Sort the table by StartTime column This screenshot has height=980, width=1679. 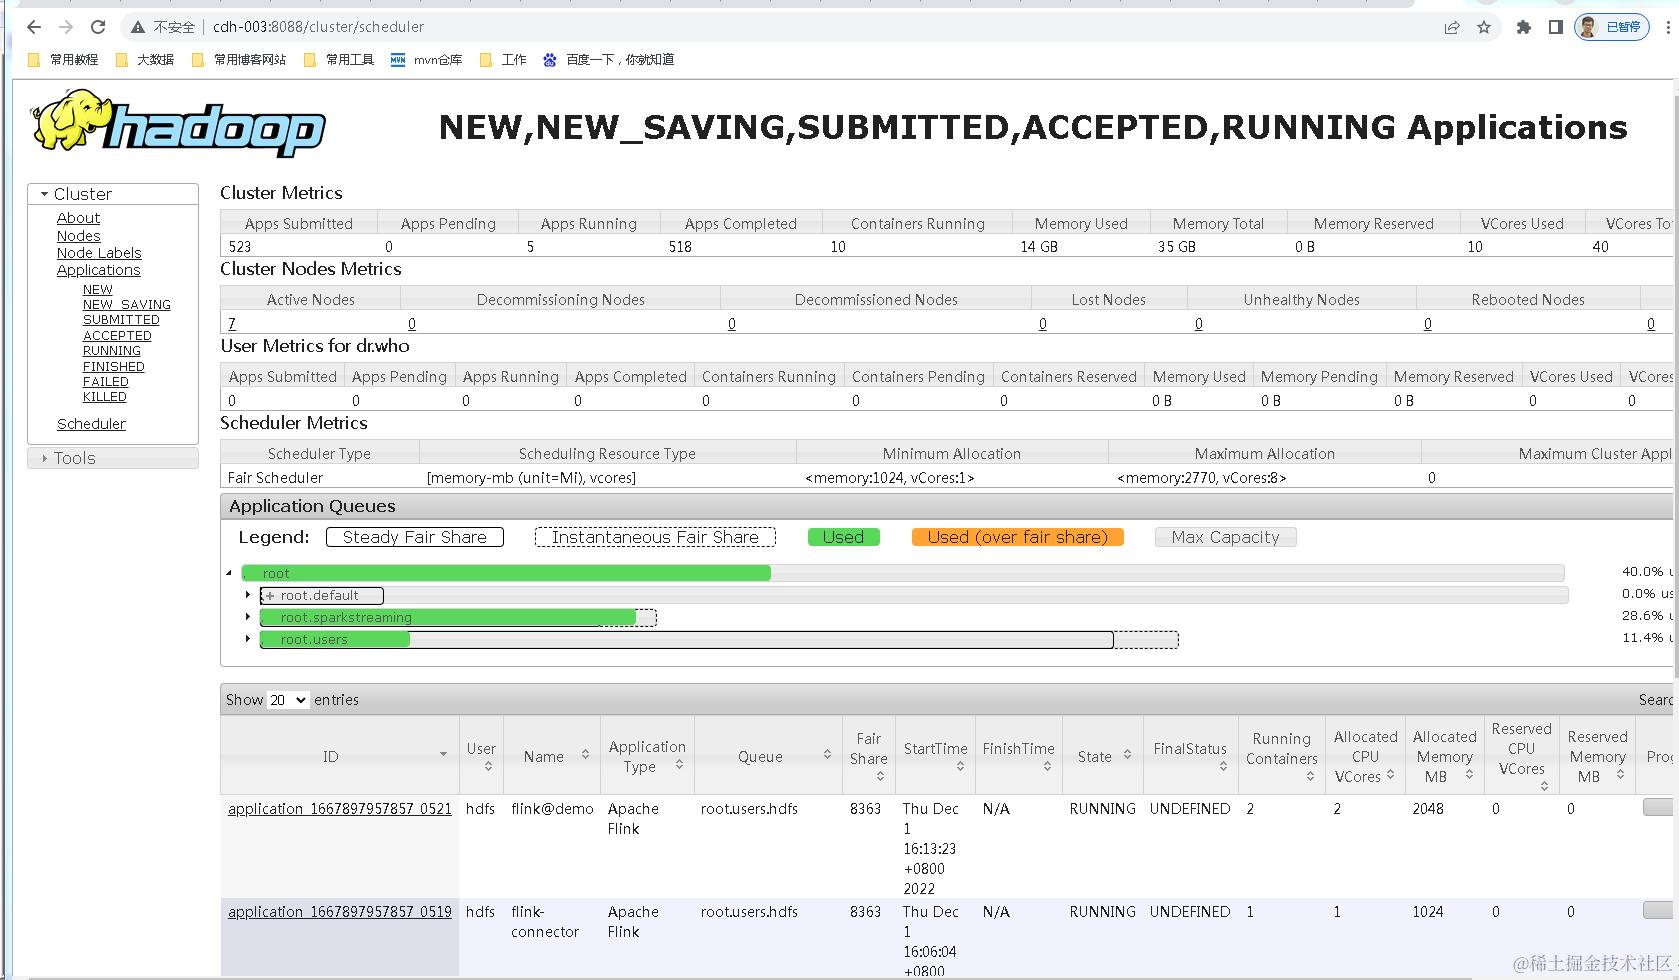(935, 756)
